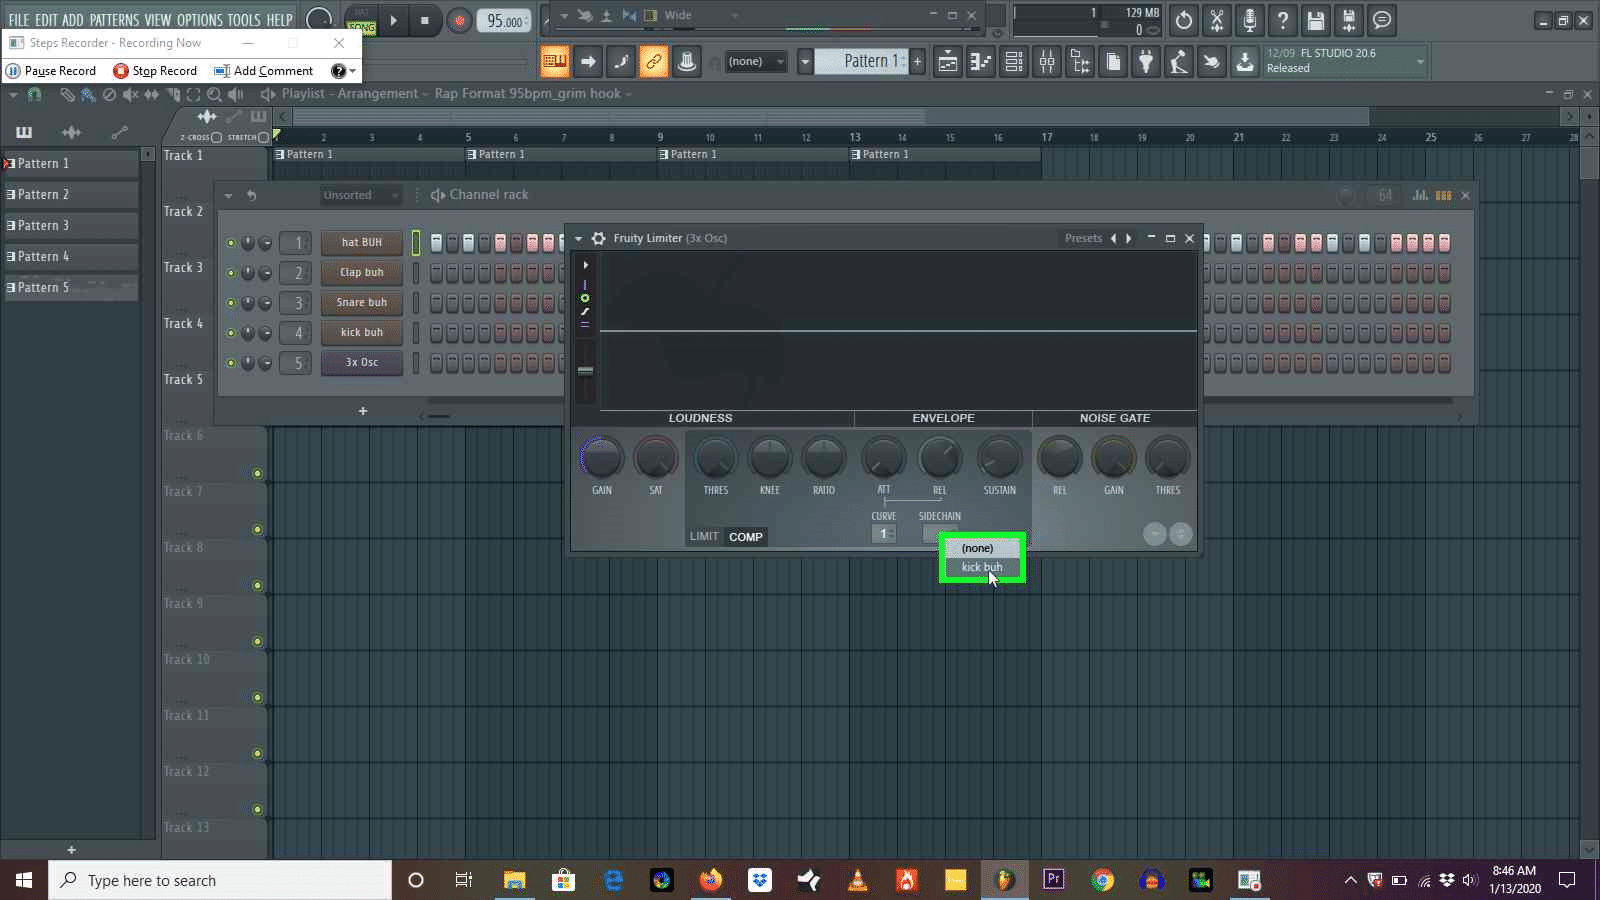
Task: Go to next Fruity Limiter preset
Action: [x=1129, y=238]
